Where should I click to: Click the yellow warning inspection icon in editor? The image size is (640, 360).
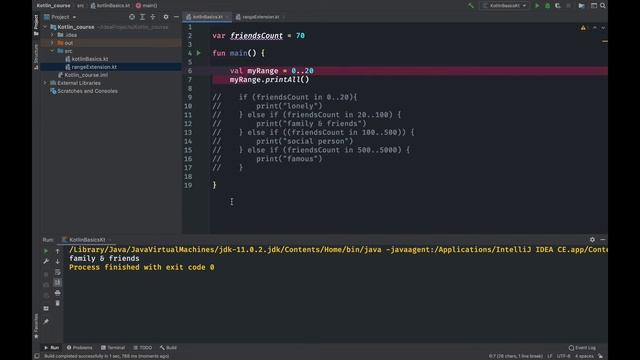(x=583, y=28)
